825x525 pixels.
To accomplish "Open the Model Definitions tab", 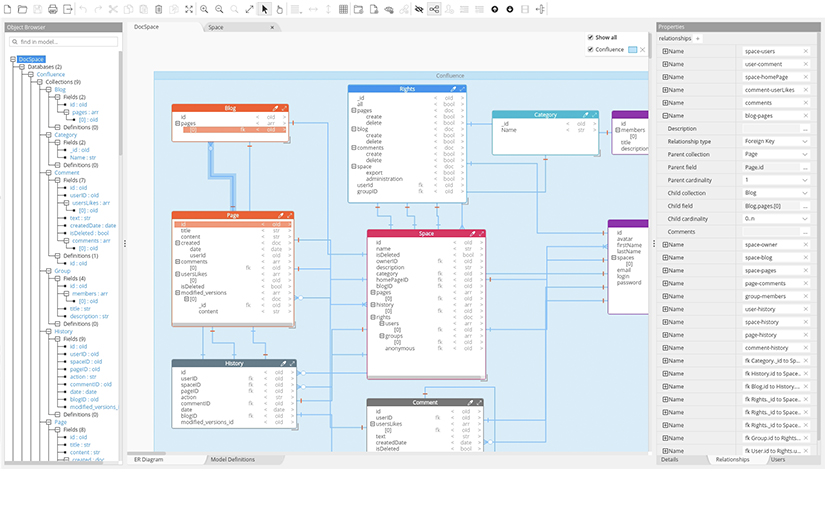I will point(233,459).
